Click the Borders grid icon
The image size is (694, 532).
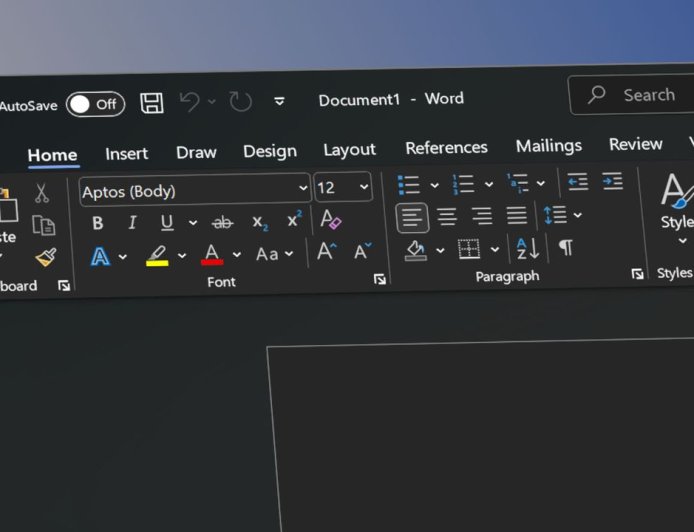pos(469,249)
